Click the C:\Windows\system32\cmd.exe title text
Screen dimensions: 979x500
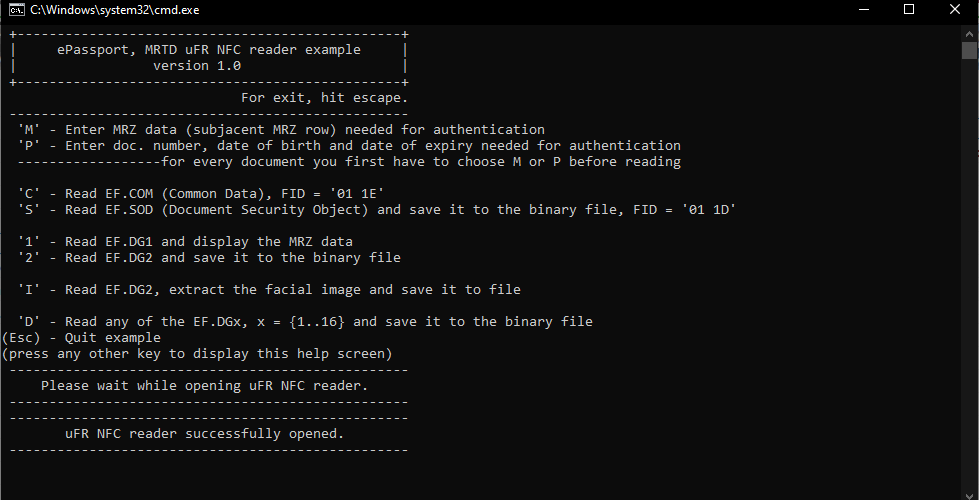[x=115, y=10]
